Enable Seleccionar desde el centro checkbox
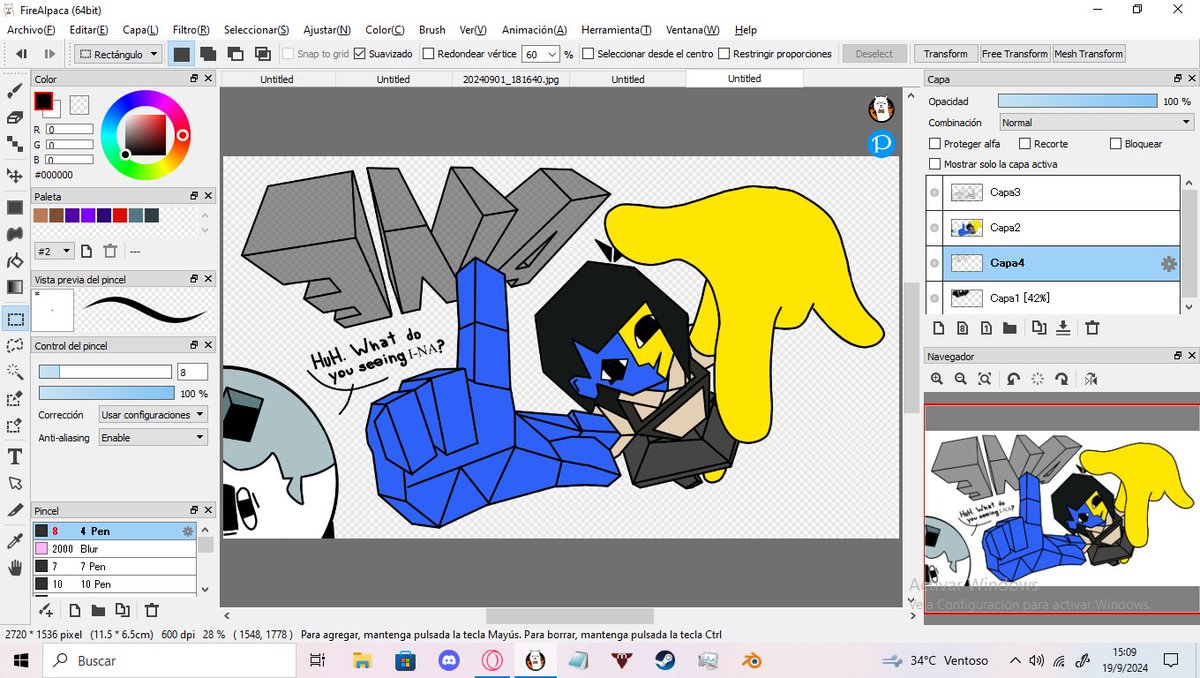This screenshot has height=678, width=1200. pos(588,54)
